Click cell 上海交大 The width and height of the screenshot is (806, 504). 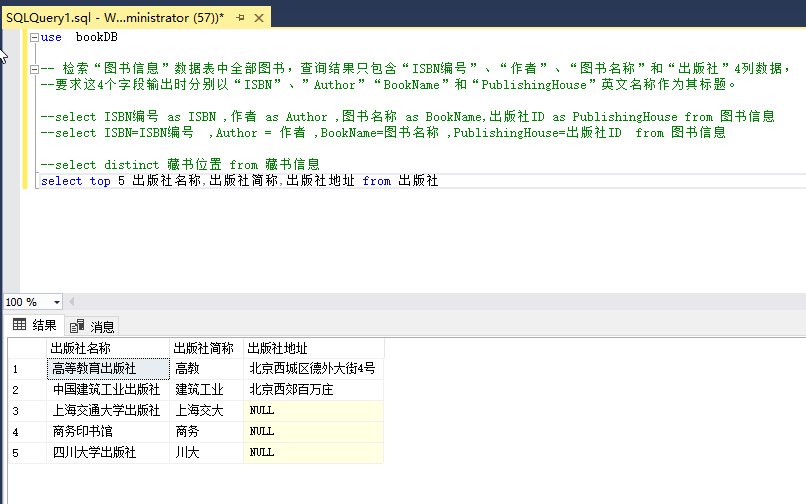pyautogui.click(x=206, y=411)
